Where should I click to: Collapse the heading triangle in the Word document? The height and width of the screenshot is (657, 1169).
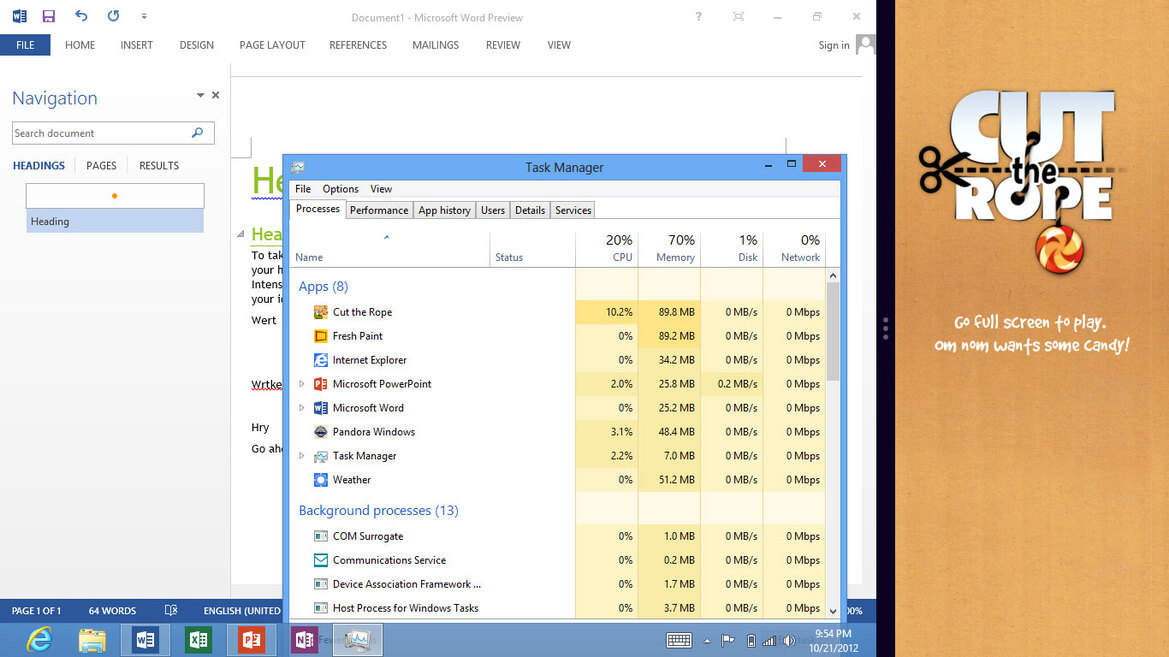(x=241, y=234)
